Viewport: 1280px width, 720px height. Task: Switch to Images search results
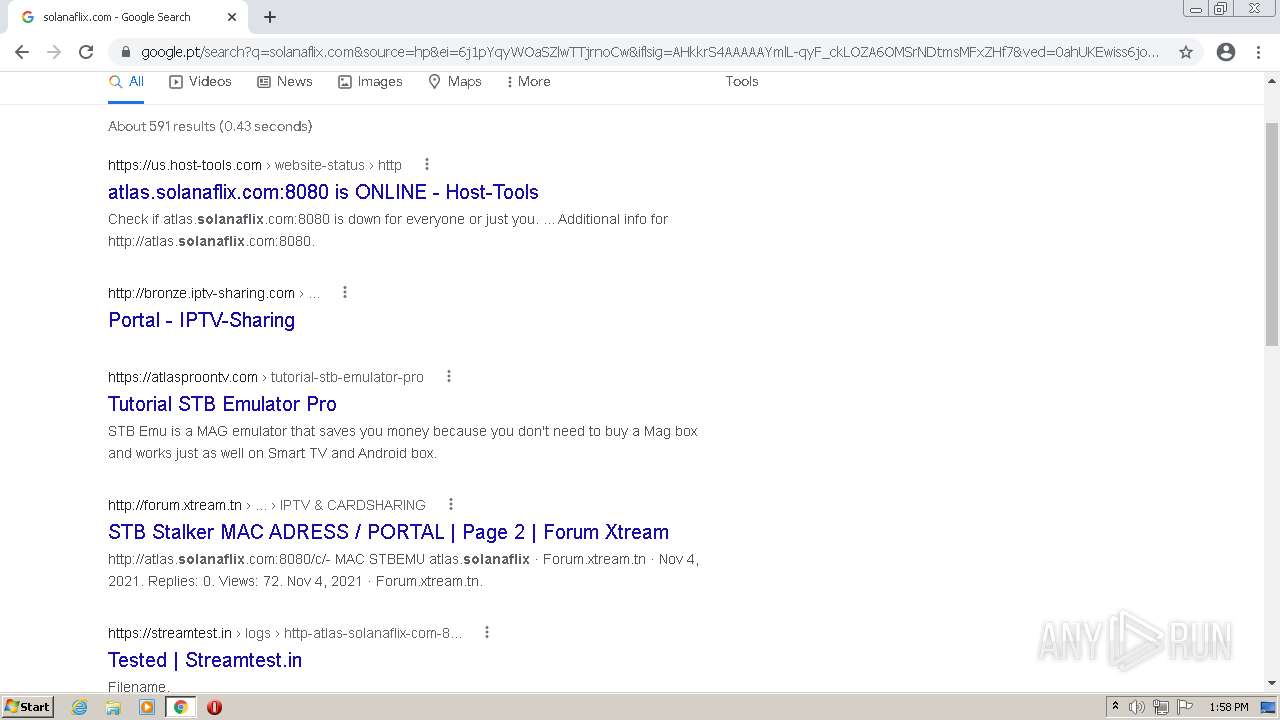pyautogui.click(x=370, y=82)
